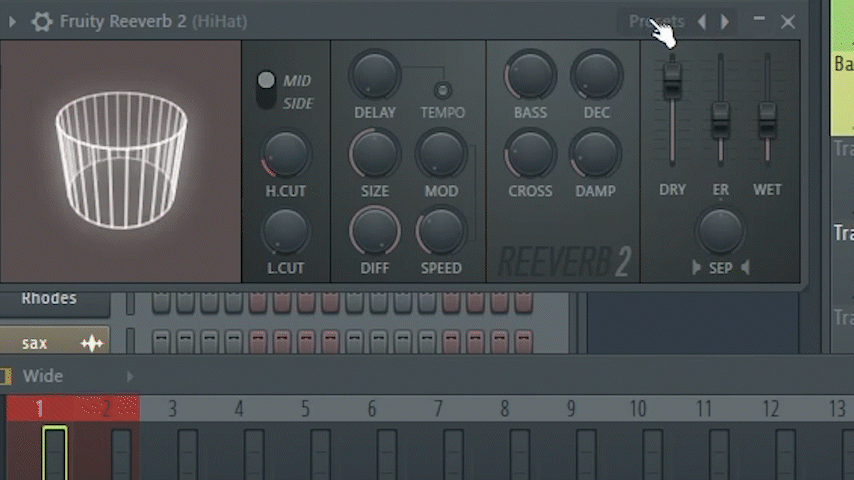The image size is (854, 480).
Task: Click the MOD knob
Action: [x=441, y=154]
